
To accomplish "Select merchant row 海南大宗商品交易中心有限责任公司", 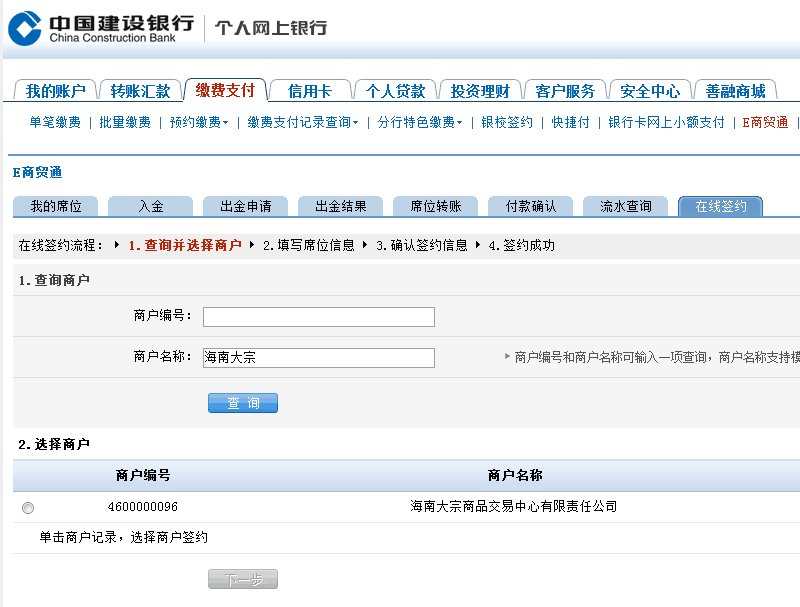I will (x=513, y=507).
